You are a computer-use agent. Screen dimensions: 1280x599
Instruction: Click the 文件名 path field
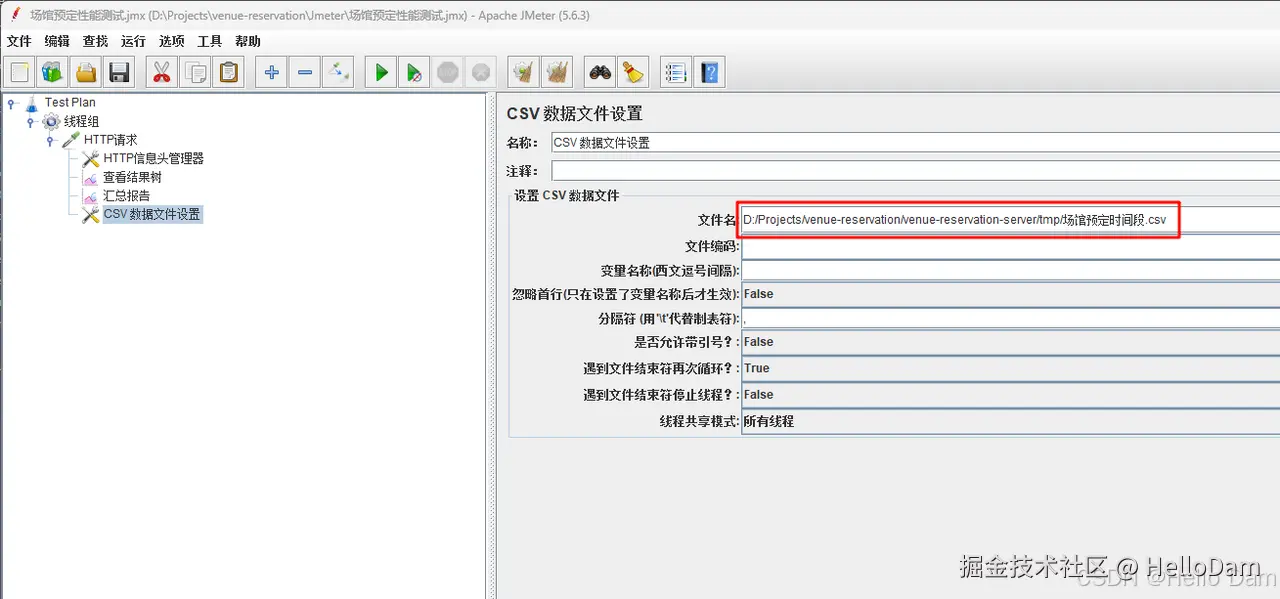coord(1010,219)
